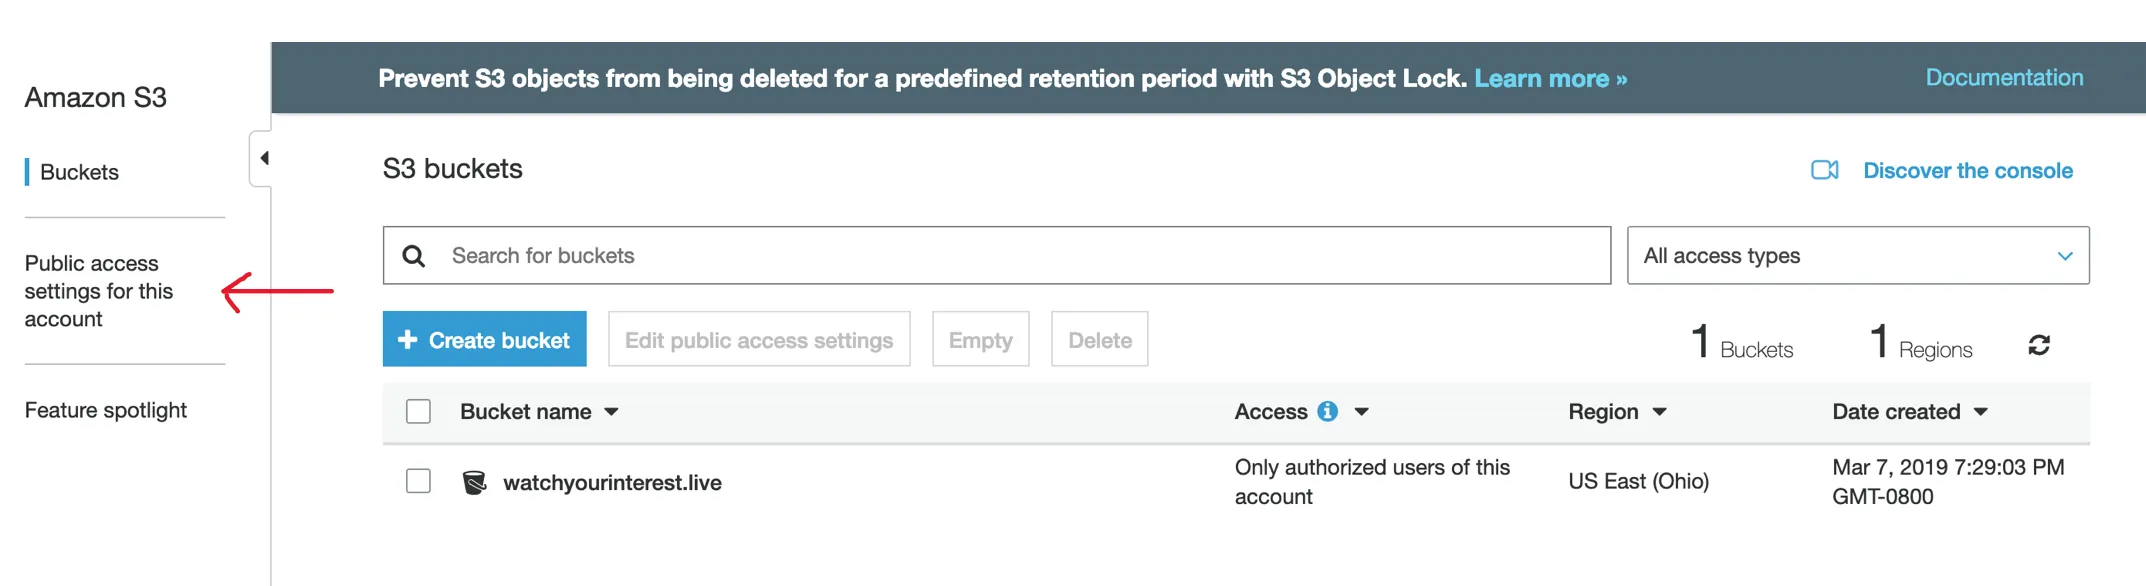The width and height of the screenshot is (2146, 586).
Task: Open Buckets in the left sidebar
Action: pos(79,172)
